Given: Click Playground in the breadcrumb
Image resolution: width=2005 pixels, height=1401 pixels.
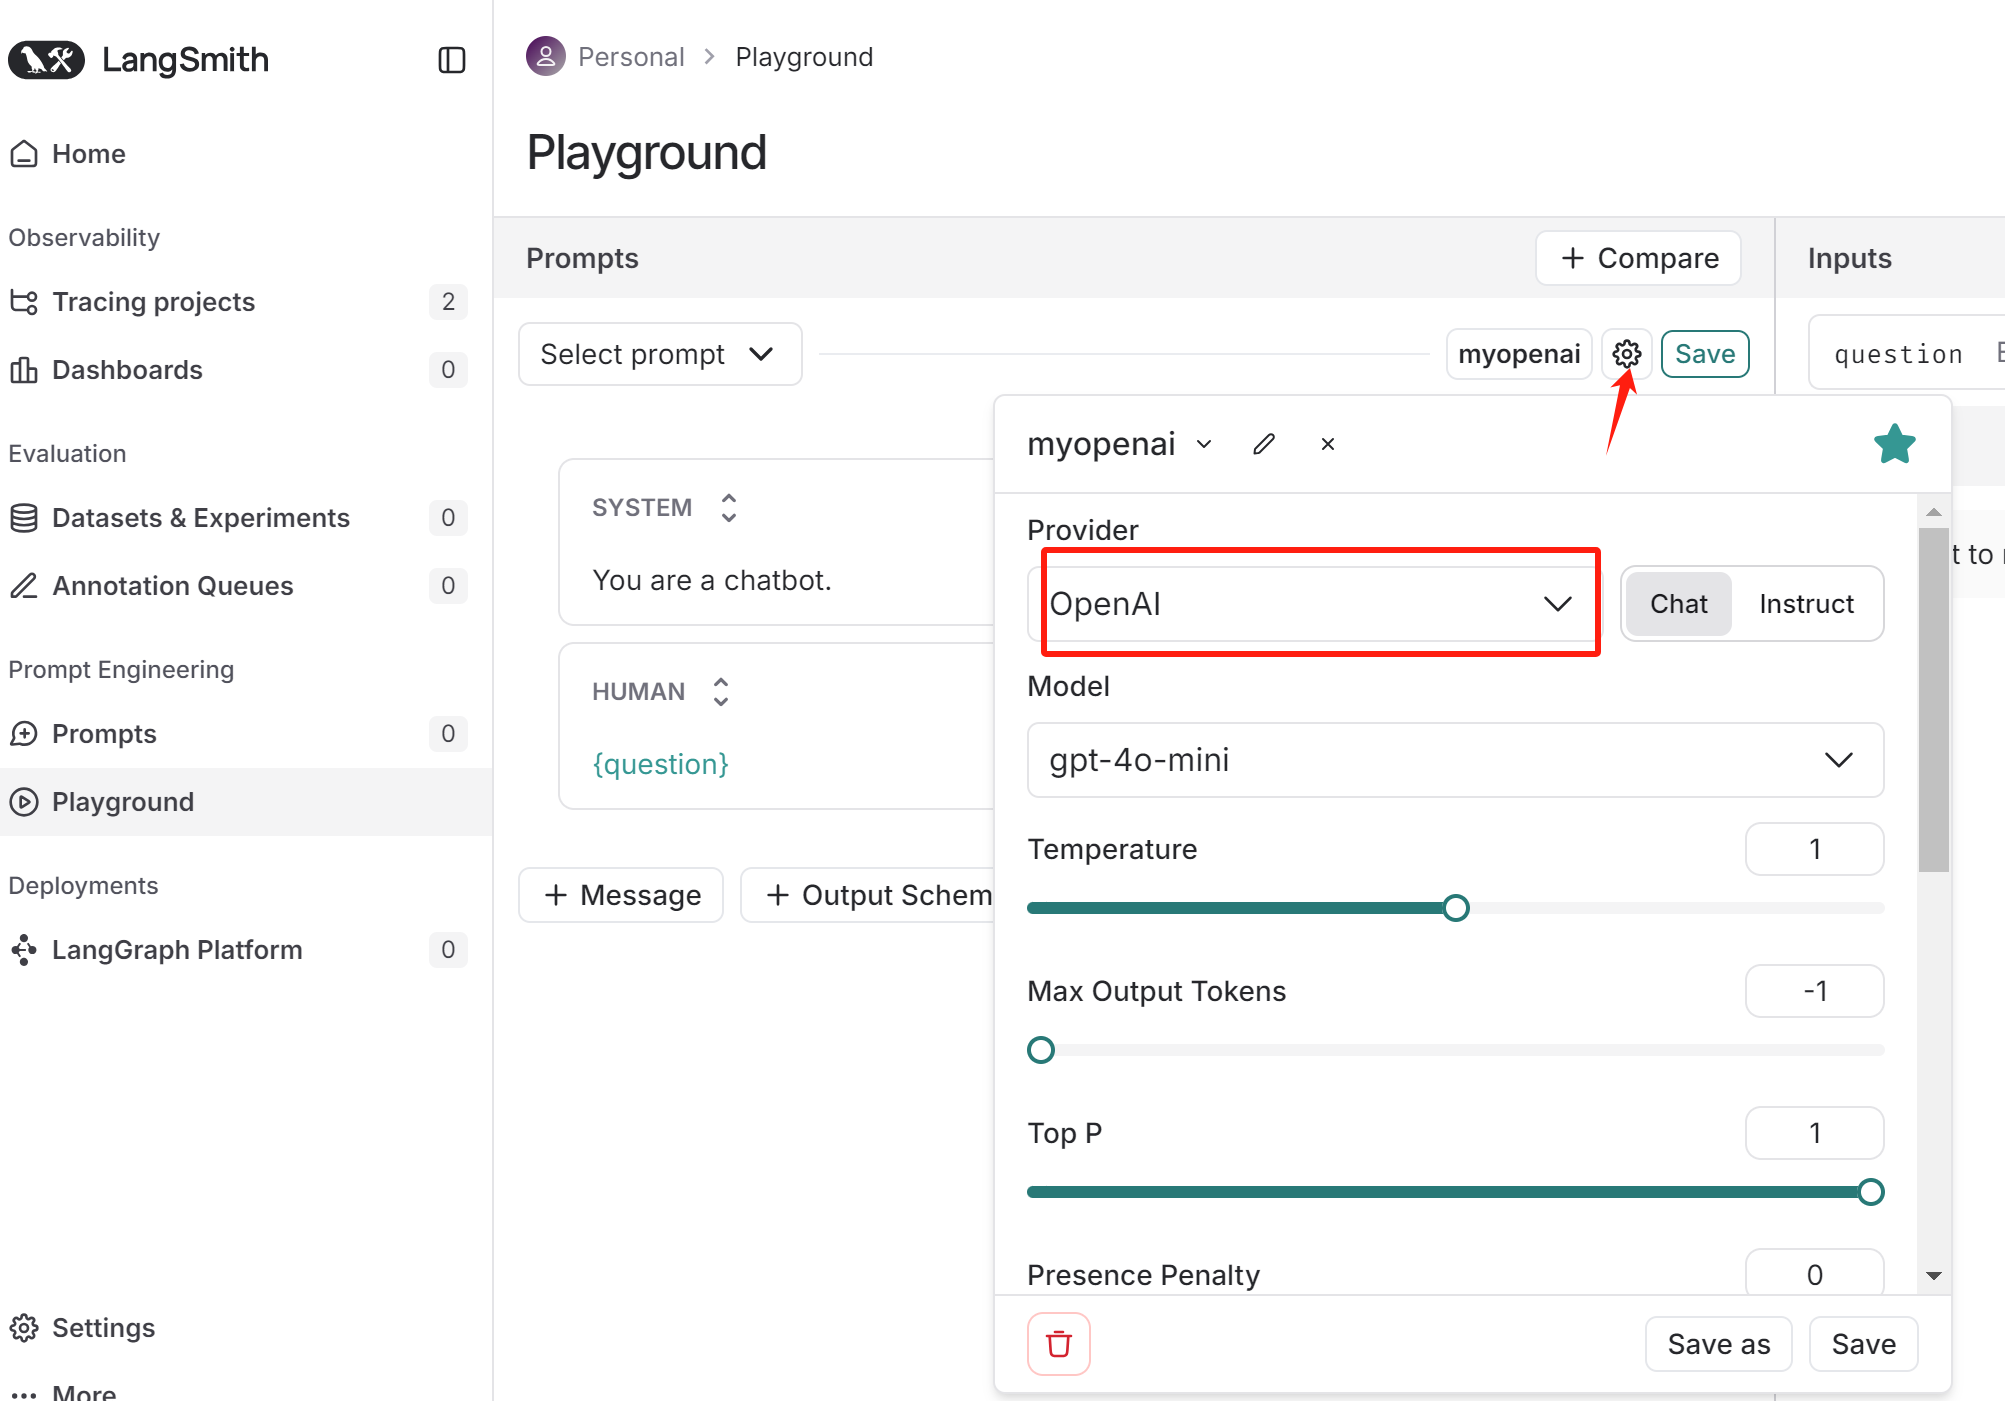Looking at the screenshot, I should (x=804, y=57).
